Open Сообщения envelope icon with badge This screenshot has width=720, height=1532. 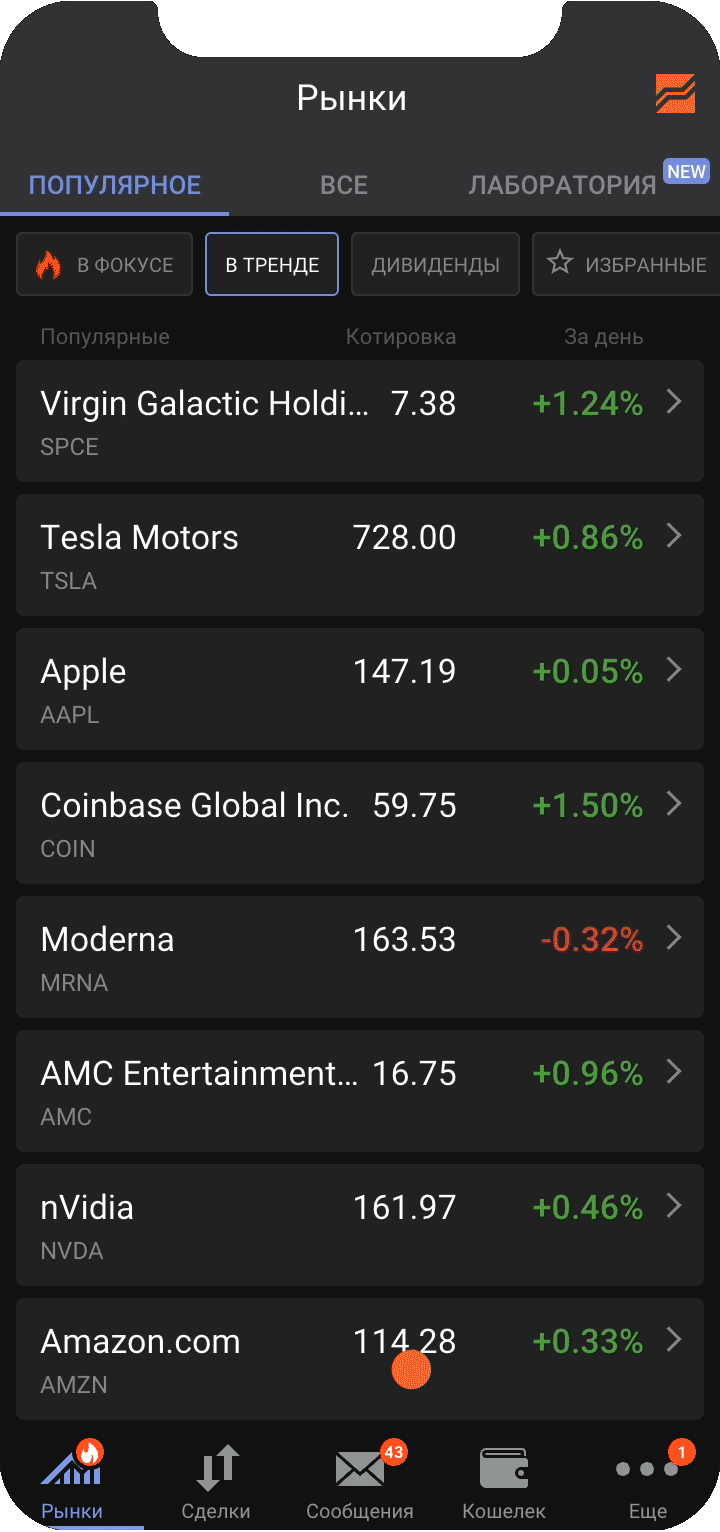(x=360, y=1468)
